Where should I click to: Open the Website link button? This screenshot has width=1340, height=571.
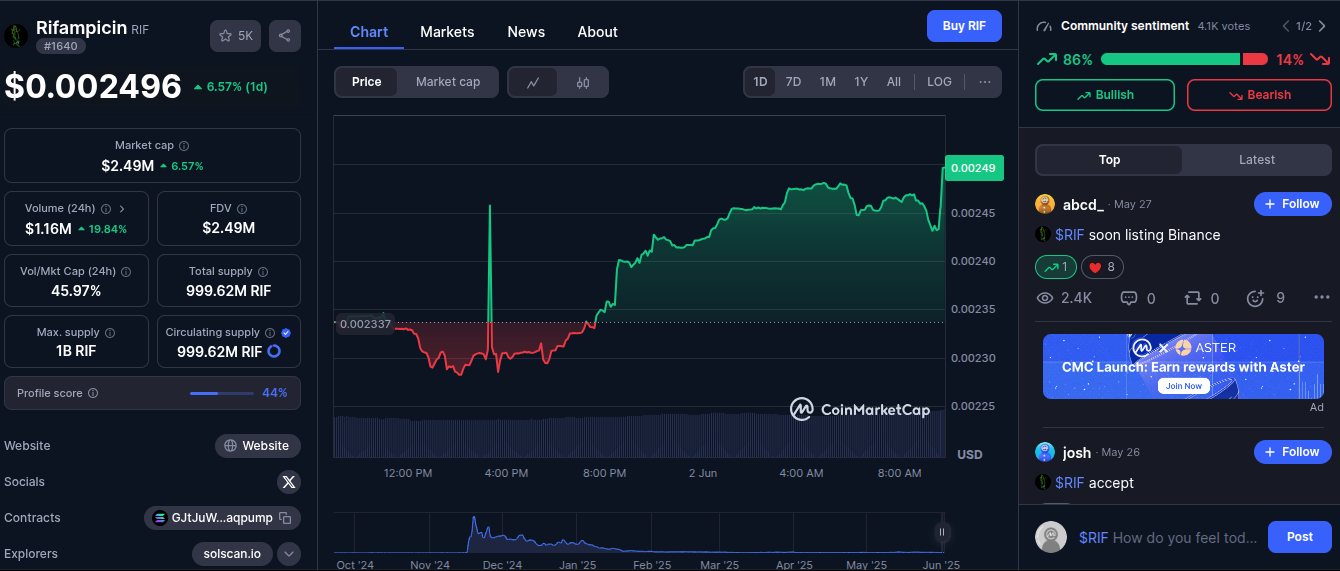pyautogui.click(x=258, y=446)
